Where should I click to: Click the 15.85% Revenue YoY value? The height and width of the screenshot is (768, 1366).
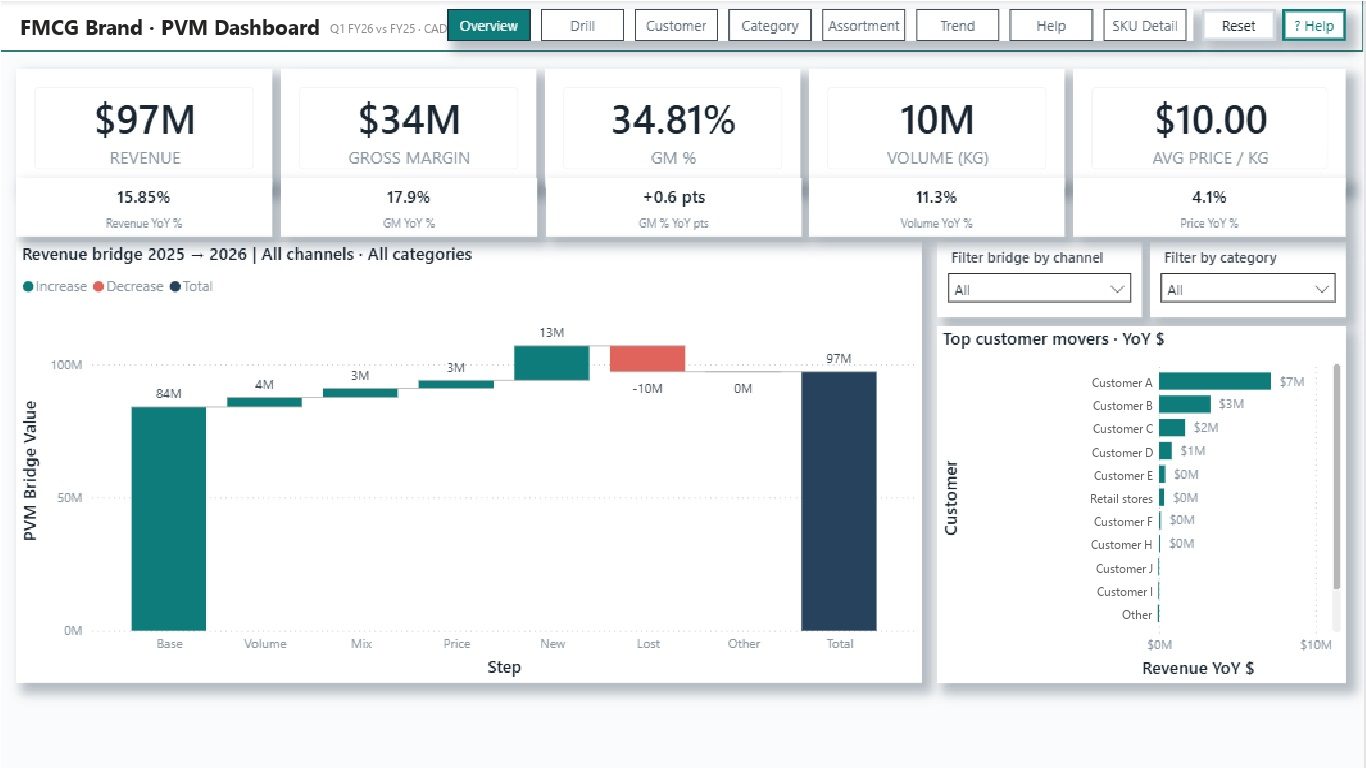point(144,197)
